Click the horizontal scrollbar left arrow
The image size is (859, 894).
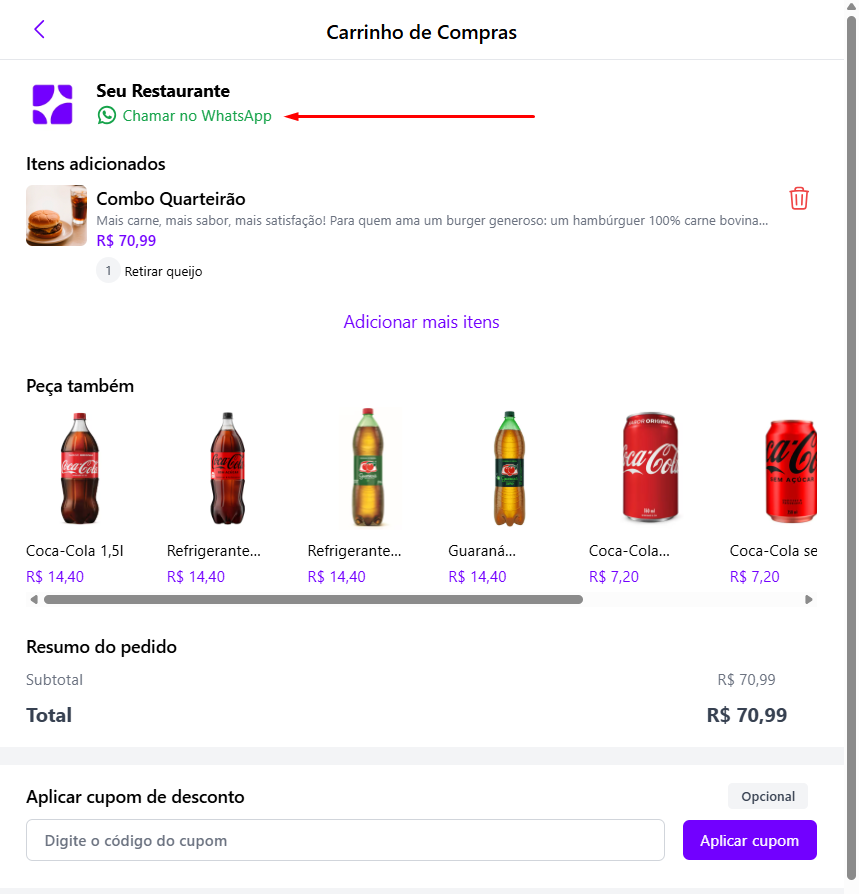[x=34, y=600]
